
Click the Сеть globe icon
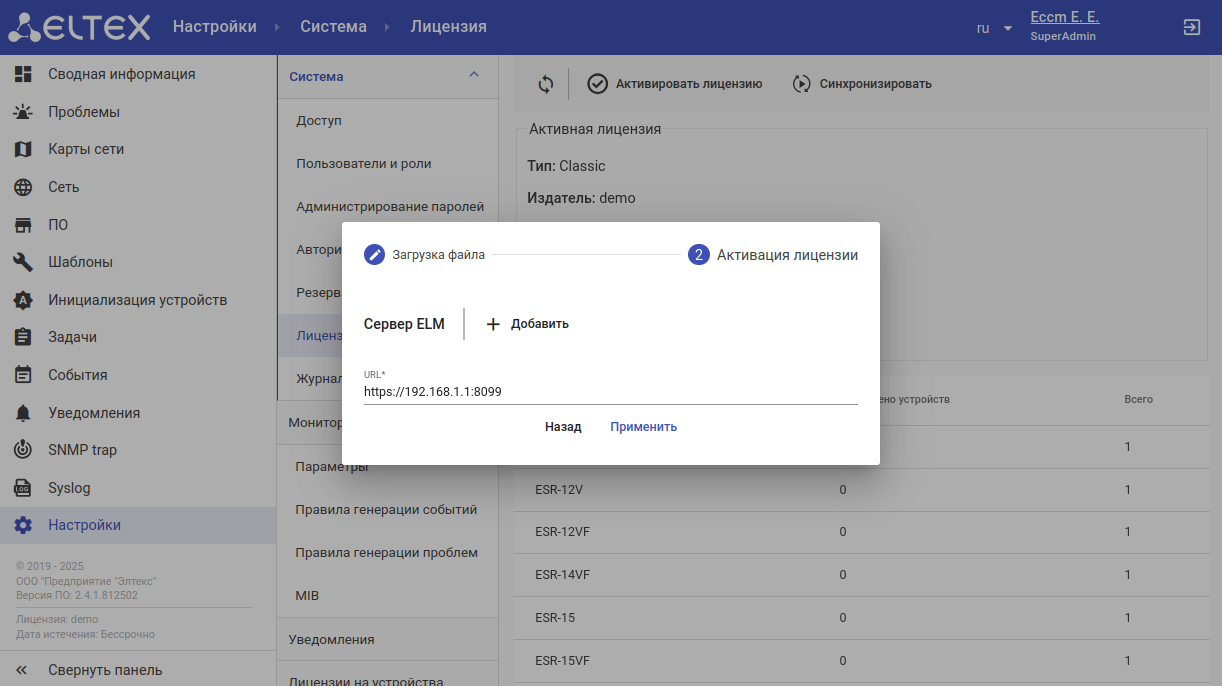[23, 187]
